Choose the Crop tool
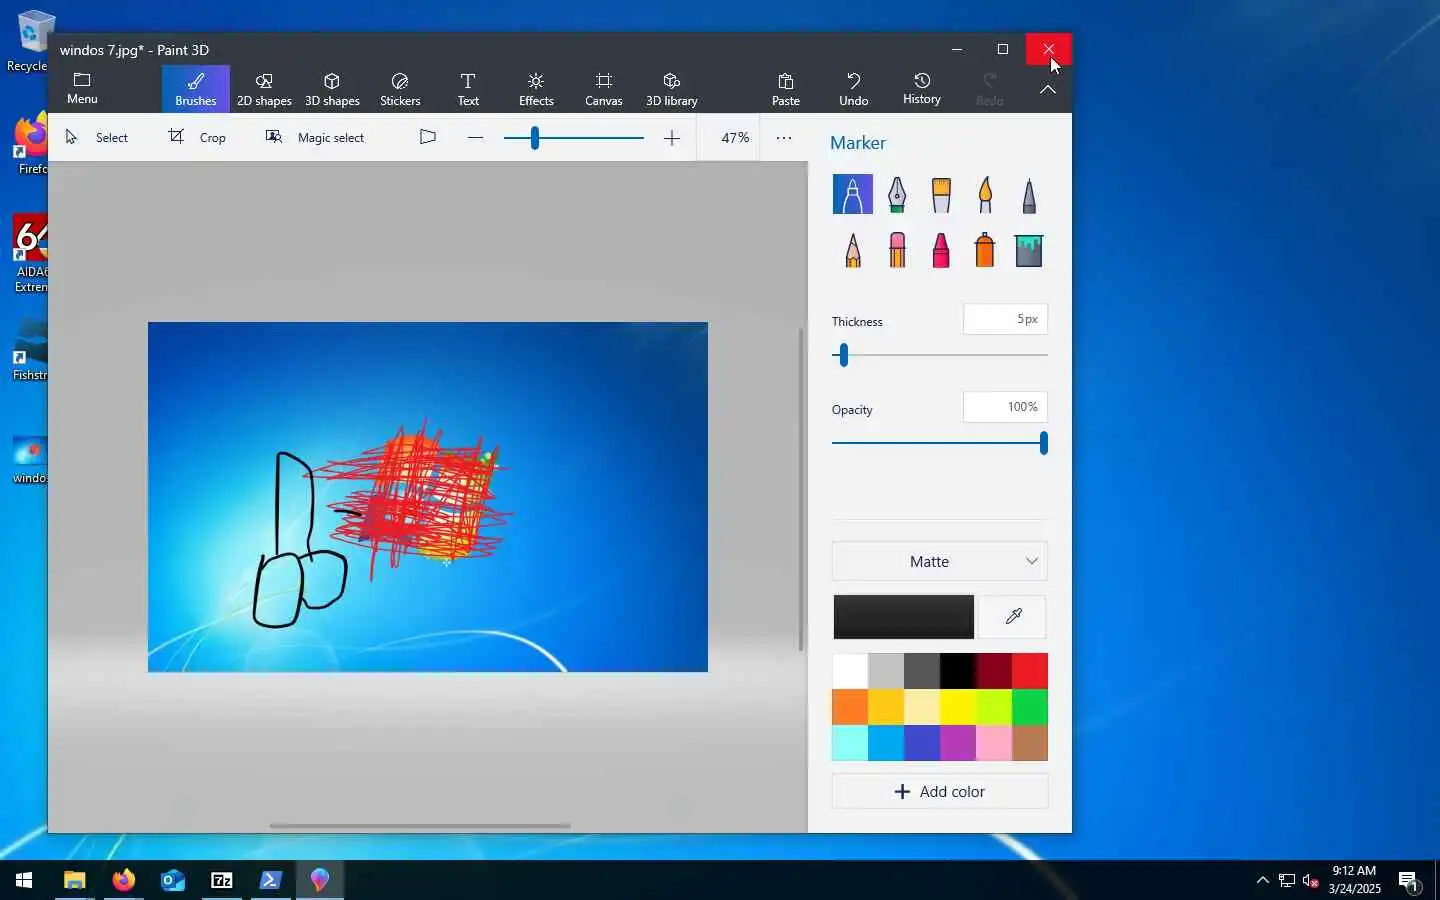1440x900 pixels. tap(197, 137)
